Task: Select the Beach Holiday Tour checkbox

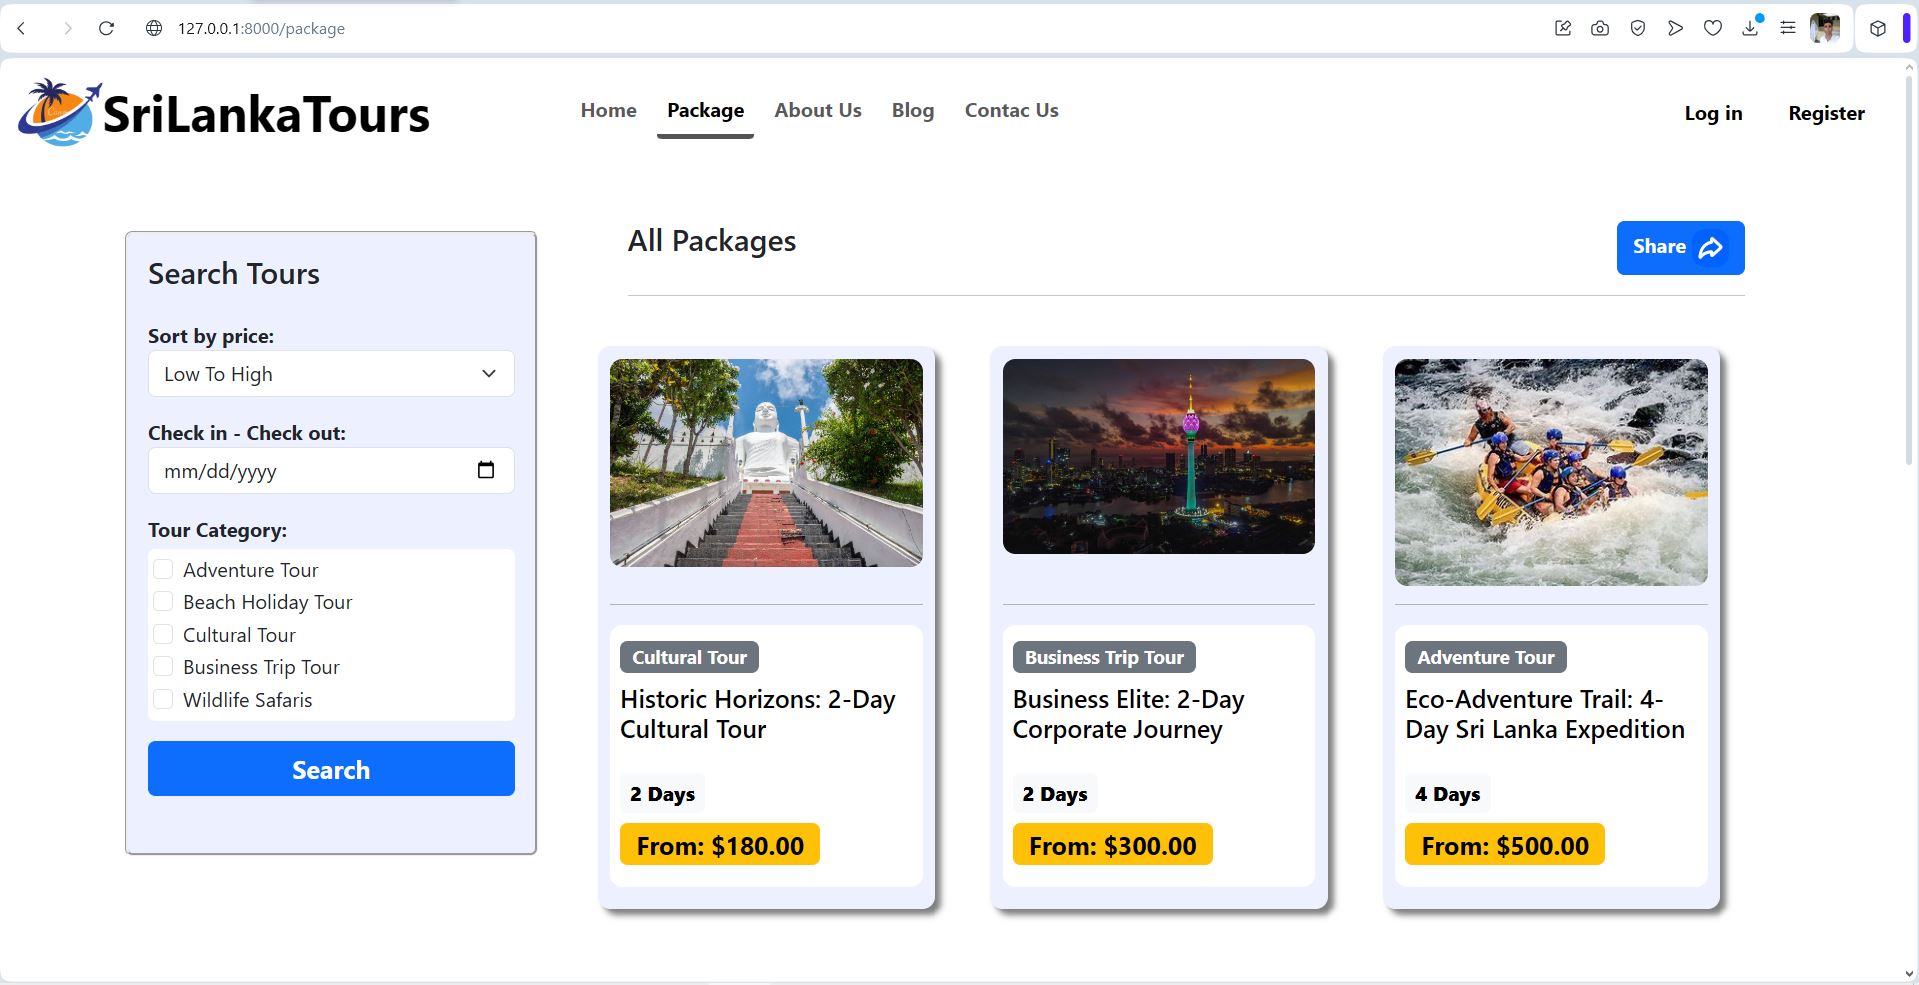Action: tap(163, 601)
